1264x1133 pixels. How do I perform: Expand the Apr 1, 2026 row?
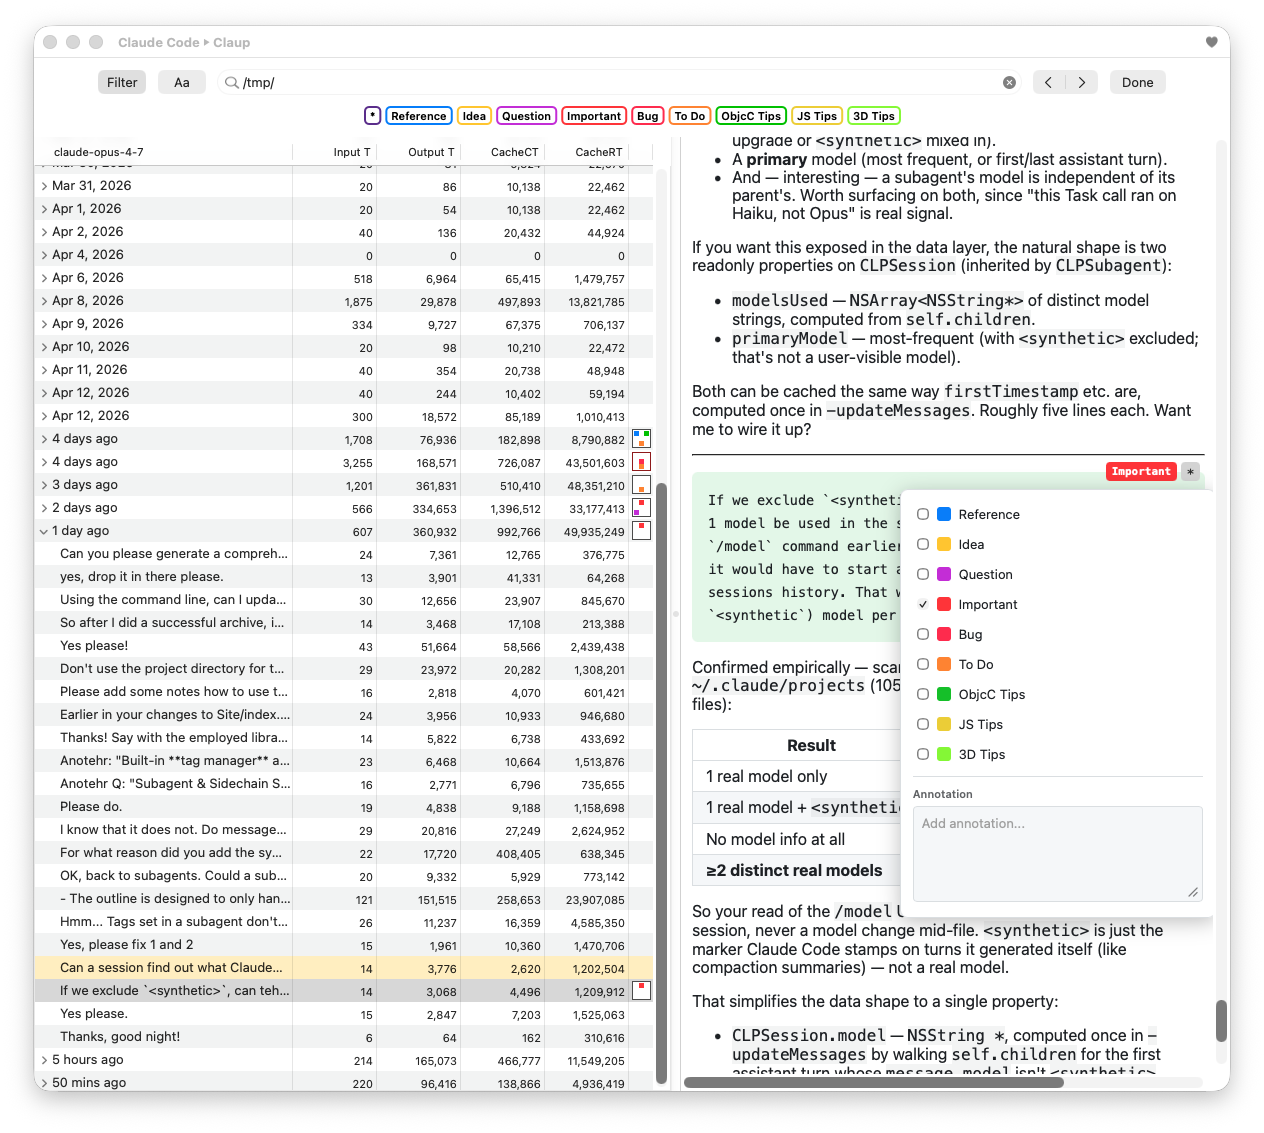click(x=44, y=209)
